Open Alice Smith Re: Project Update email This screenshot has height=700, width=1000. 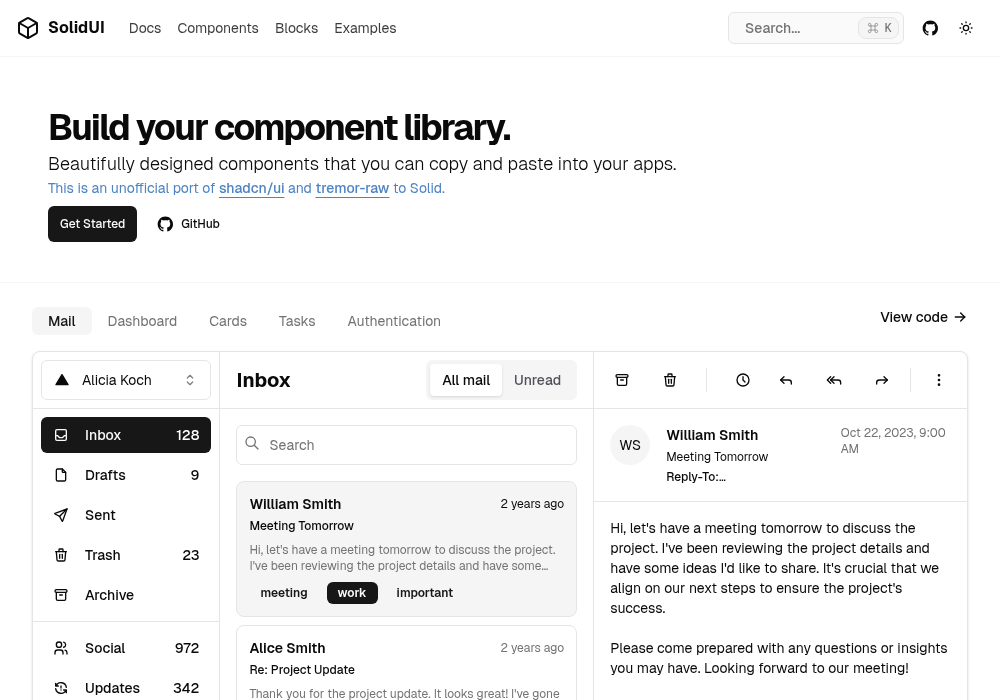(406, 663)
